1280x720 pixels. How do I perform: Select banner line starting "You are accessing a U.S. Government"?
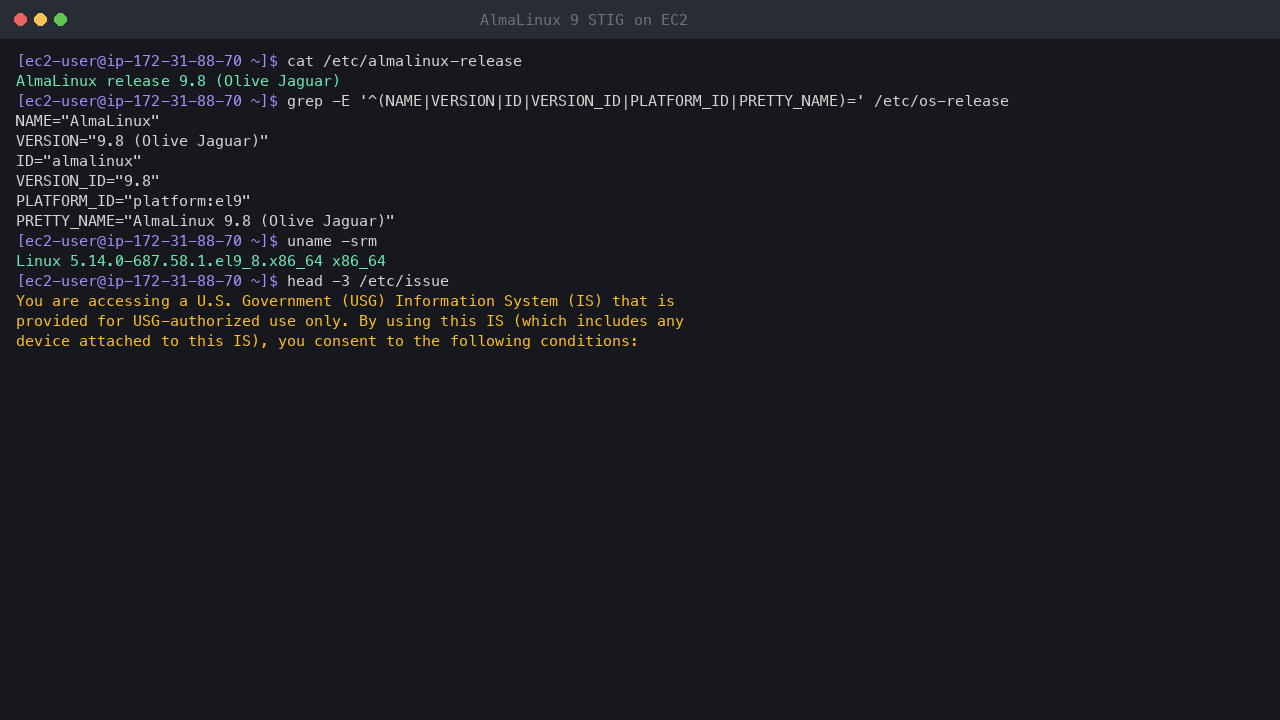pos(345,301)
